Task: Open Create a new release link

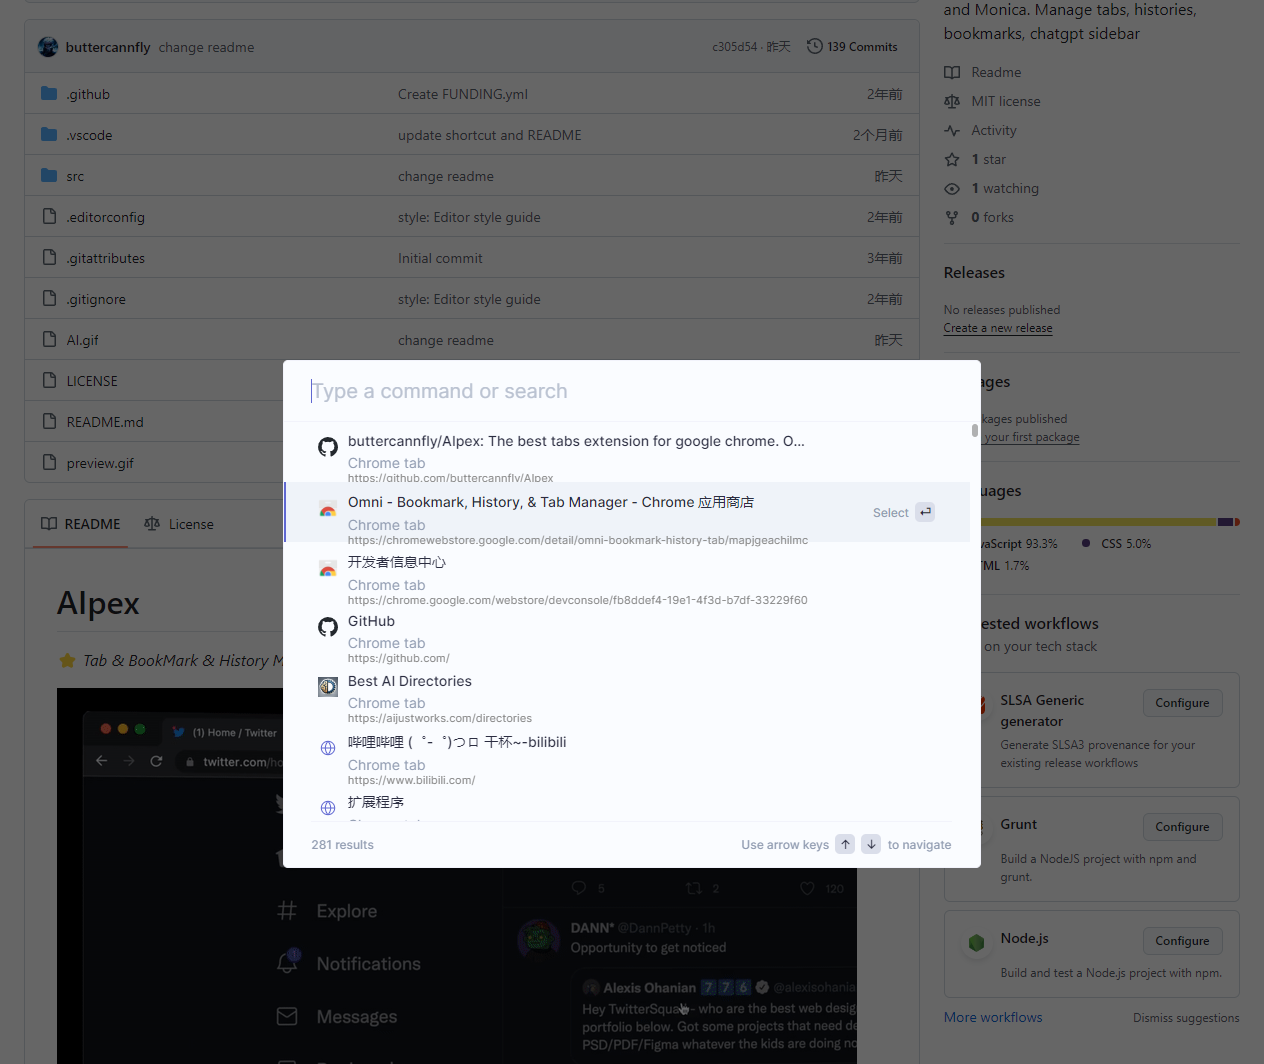Action: [998, 328]
